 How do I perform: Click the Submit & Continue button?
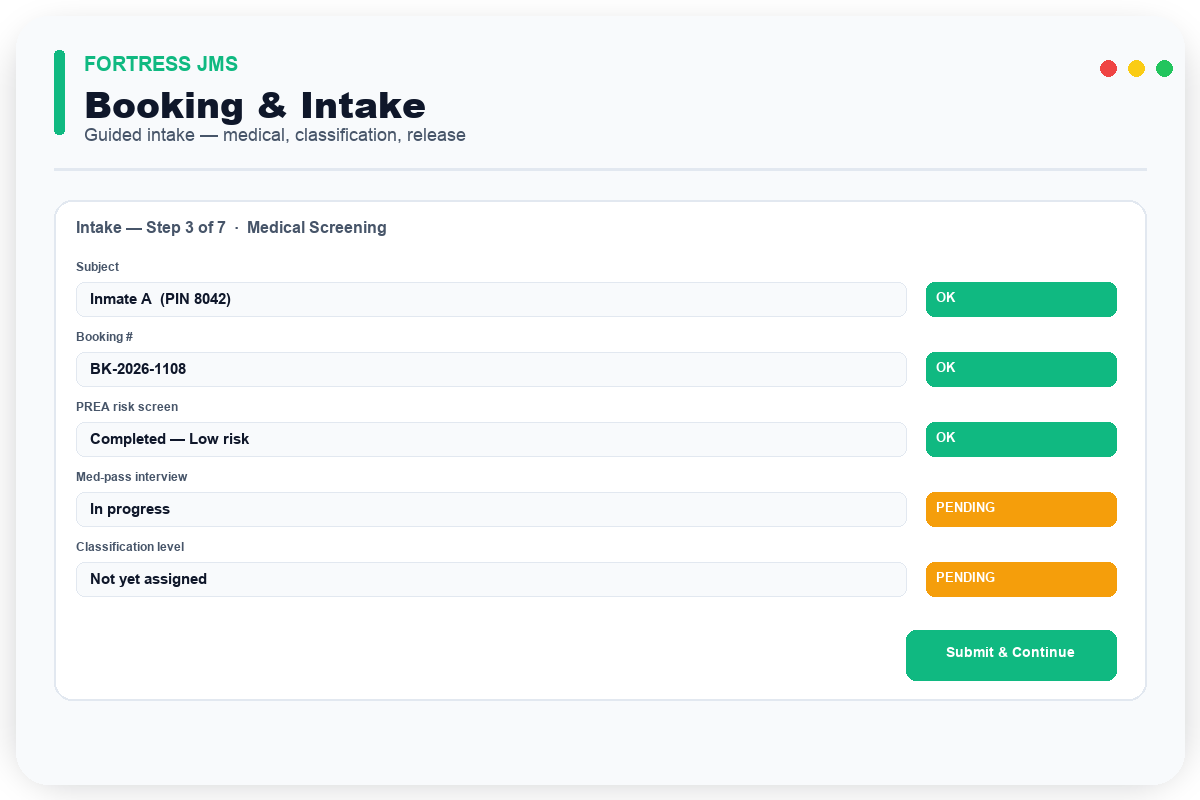coord(1011,655)
